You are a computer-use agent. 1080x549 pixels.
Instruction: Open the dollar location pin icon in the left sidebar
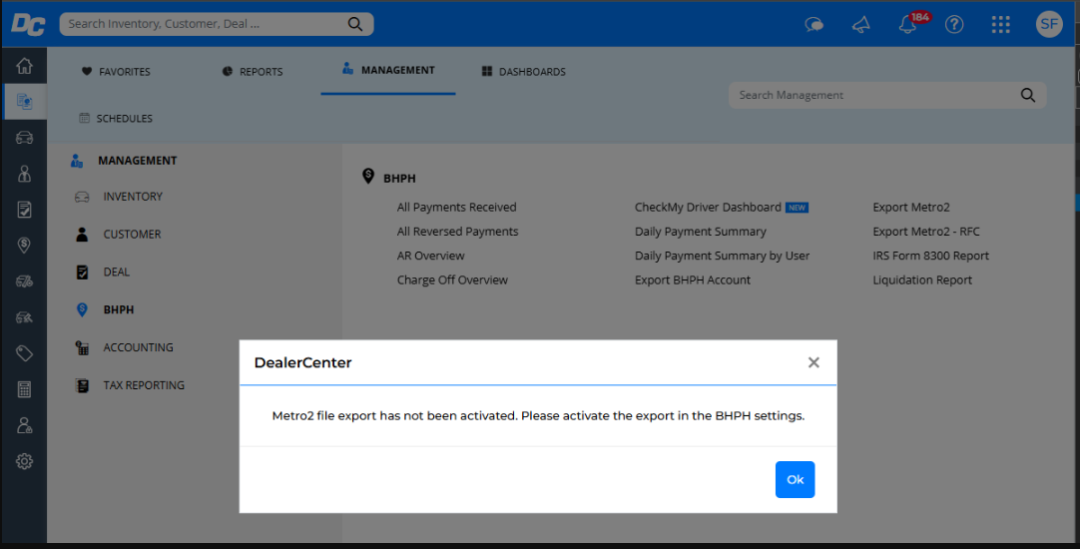24,245
